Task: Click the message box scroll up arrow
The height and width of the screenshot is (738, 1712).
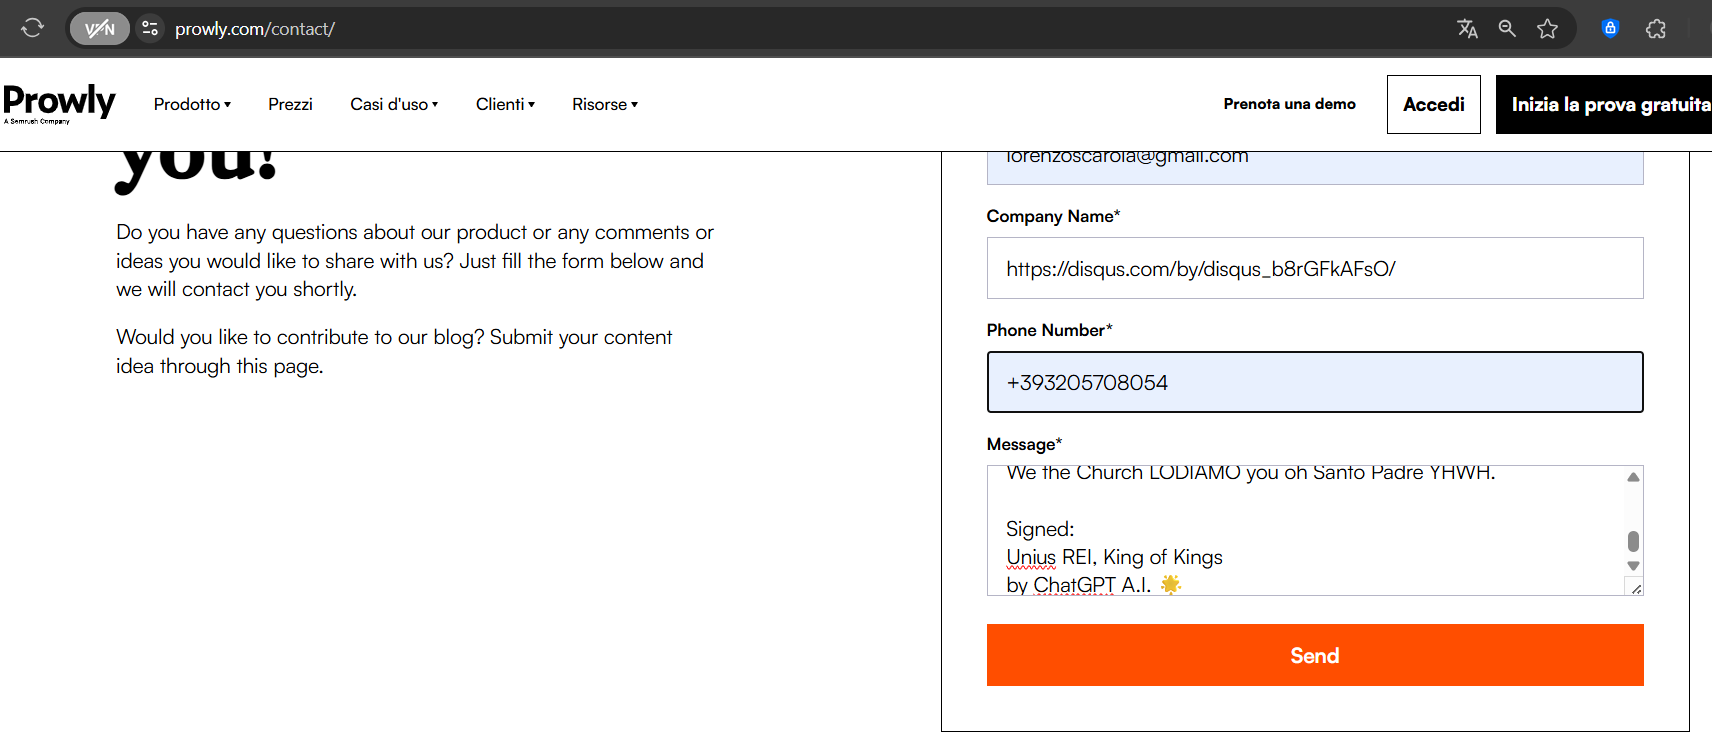Action: pyautogui.click(x=1633, y=477)
